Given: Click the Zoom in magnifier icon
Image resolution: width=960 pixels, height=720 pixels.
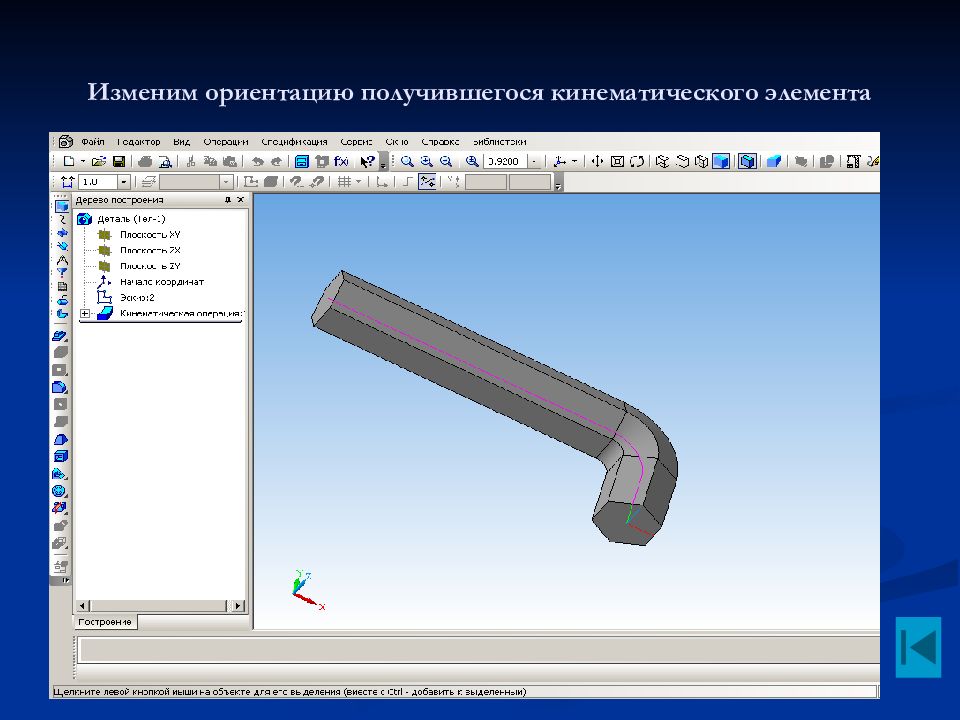Looking at the screenshot, I should (427, 162).
